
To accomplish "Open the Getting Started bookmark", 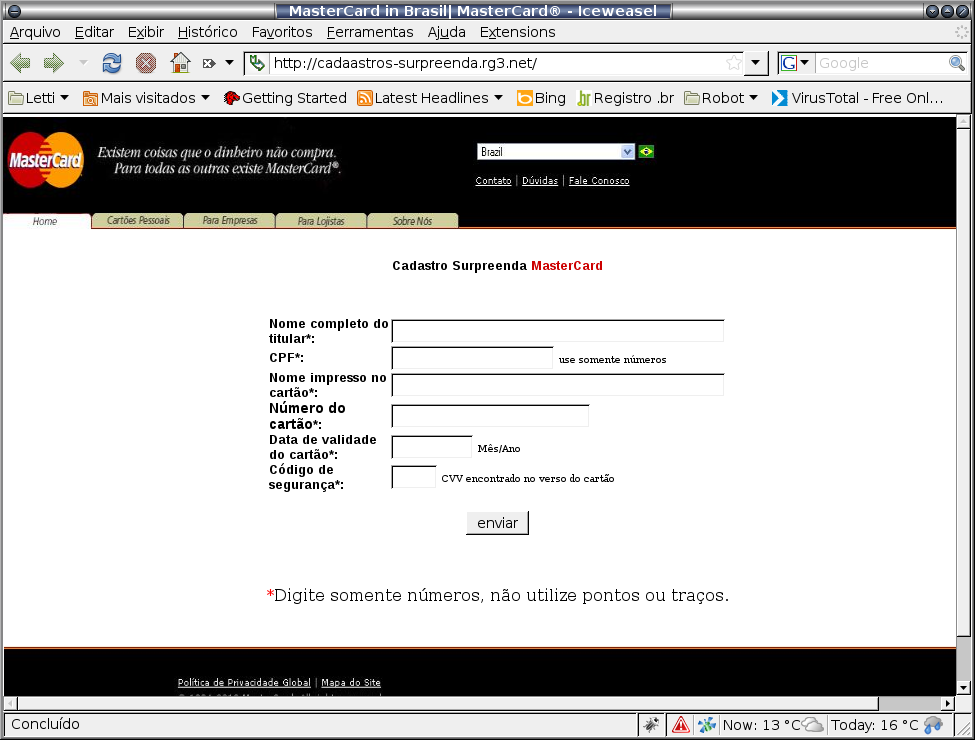I will 285,98.
